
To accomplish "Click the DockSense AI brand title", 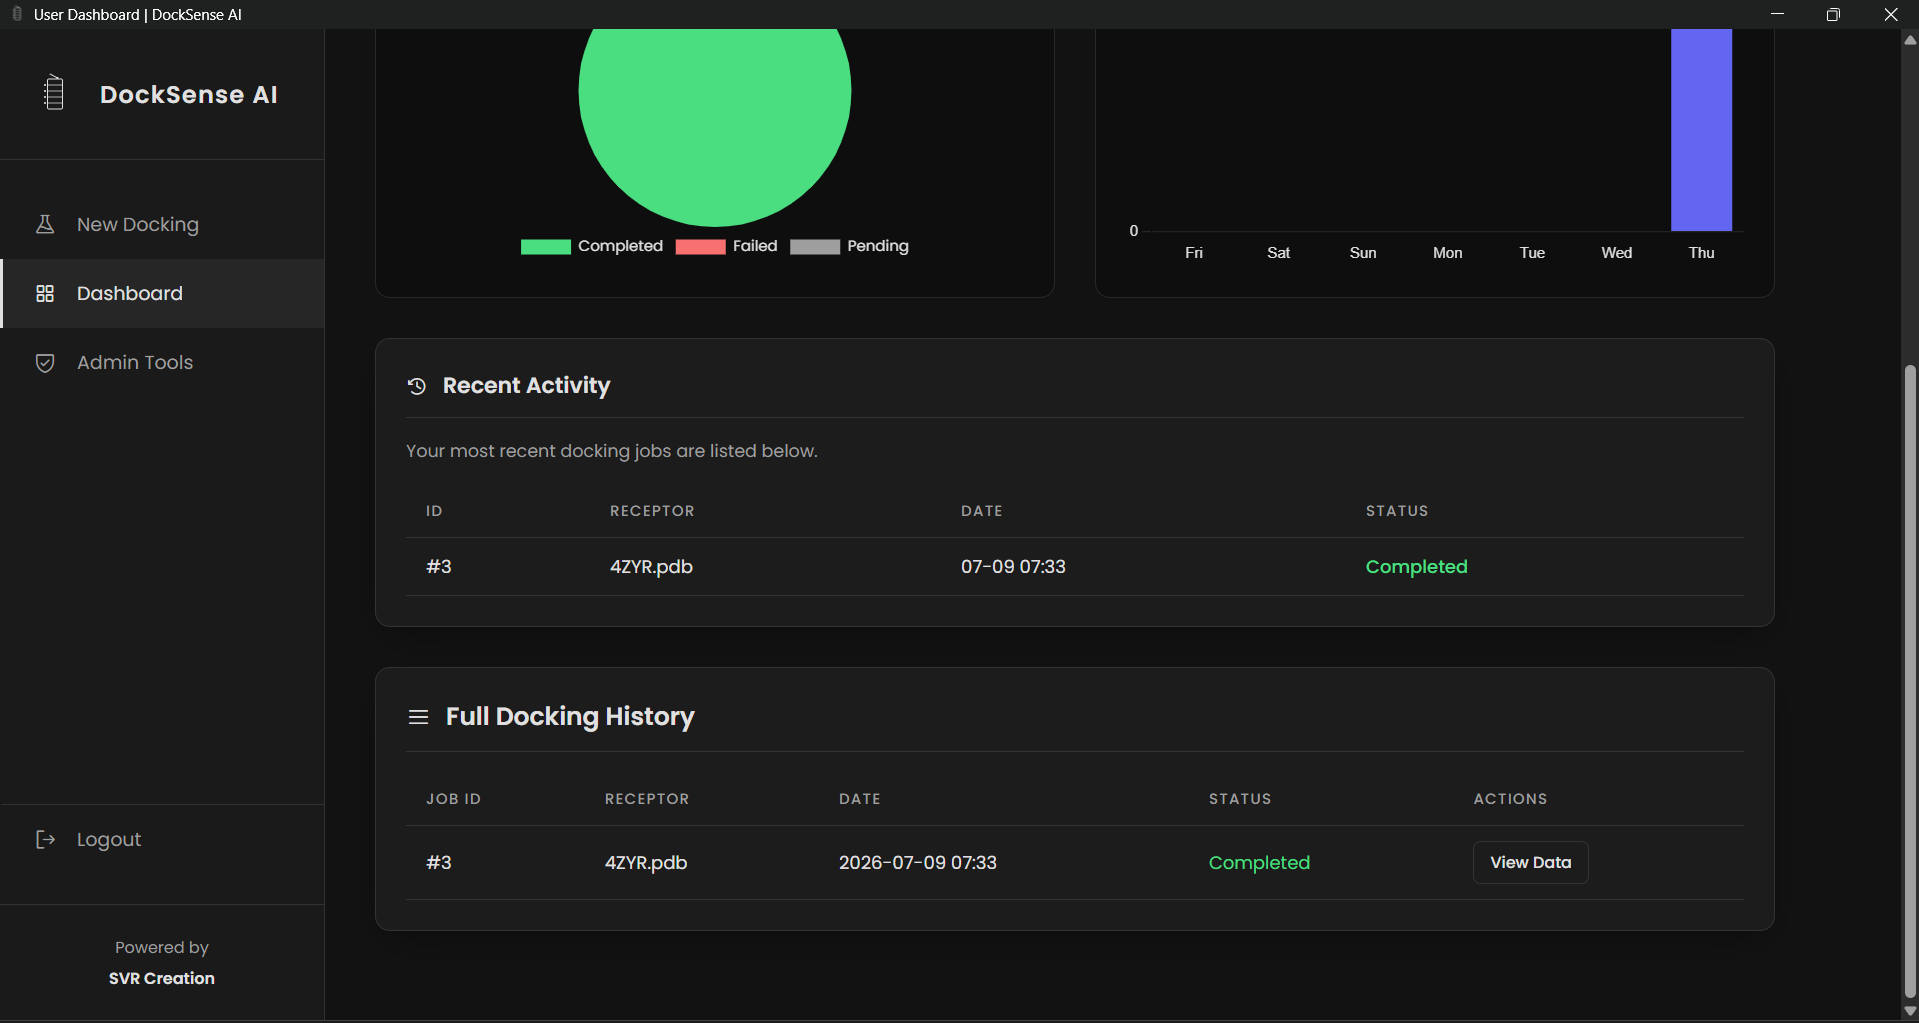I will coord(189,94).
